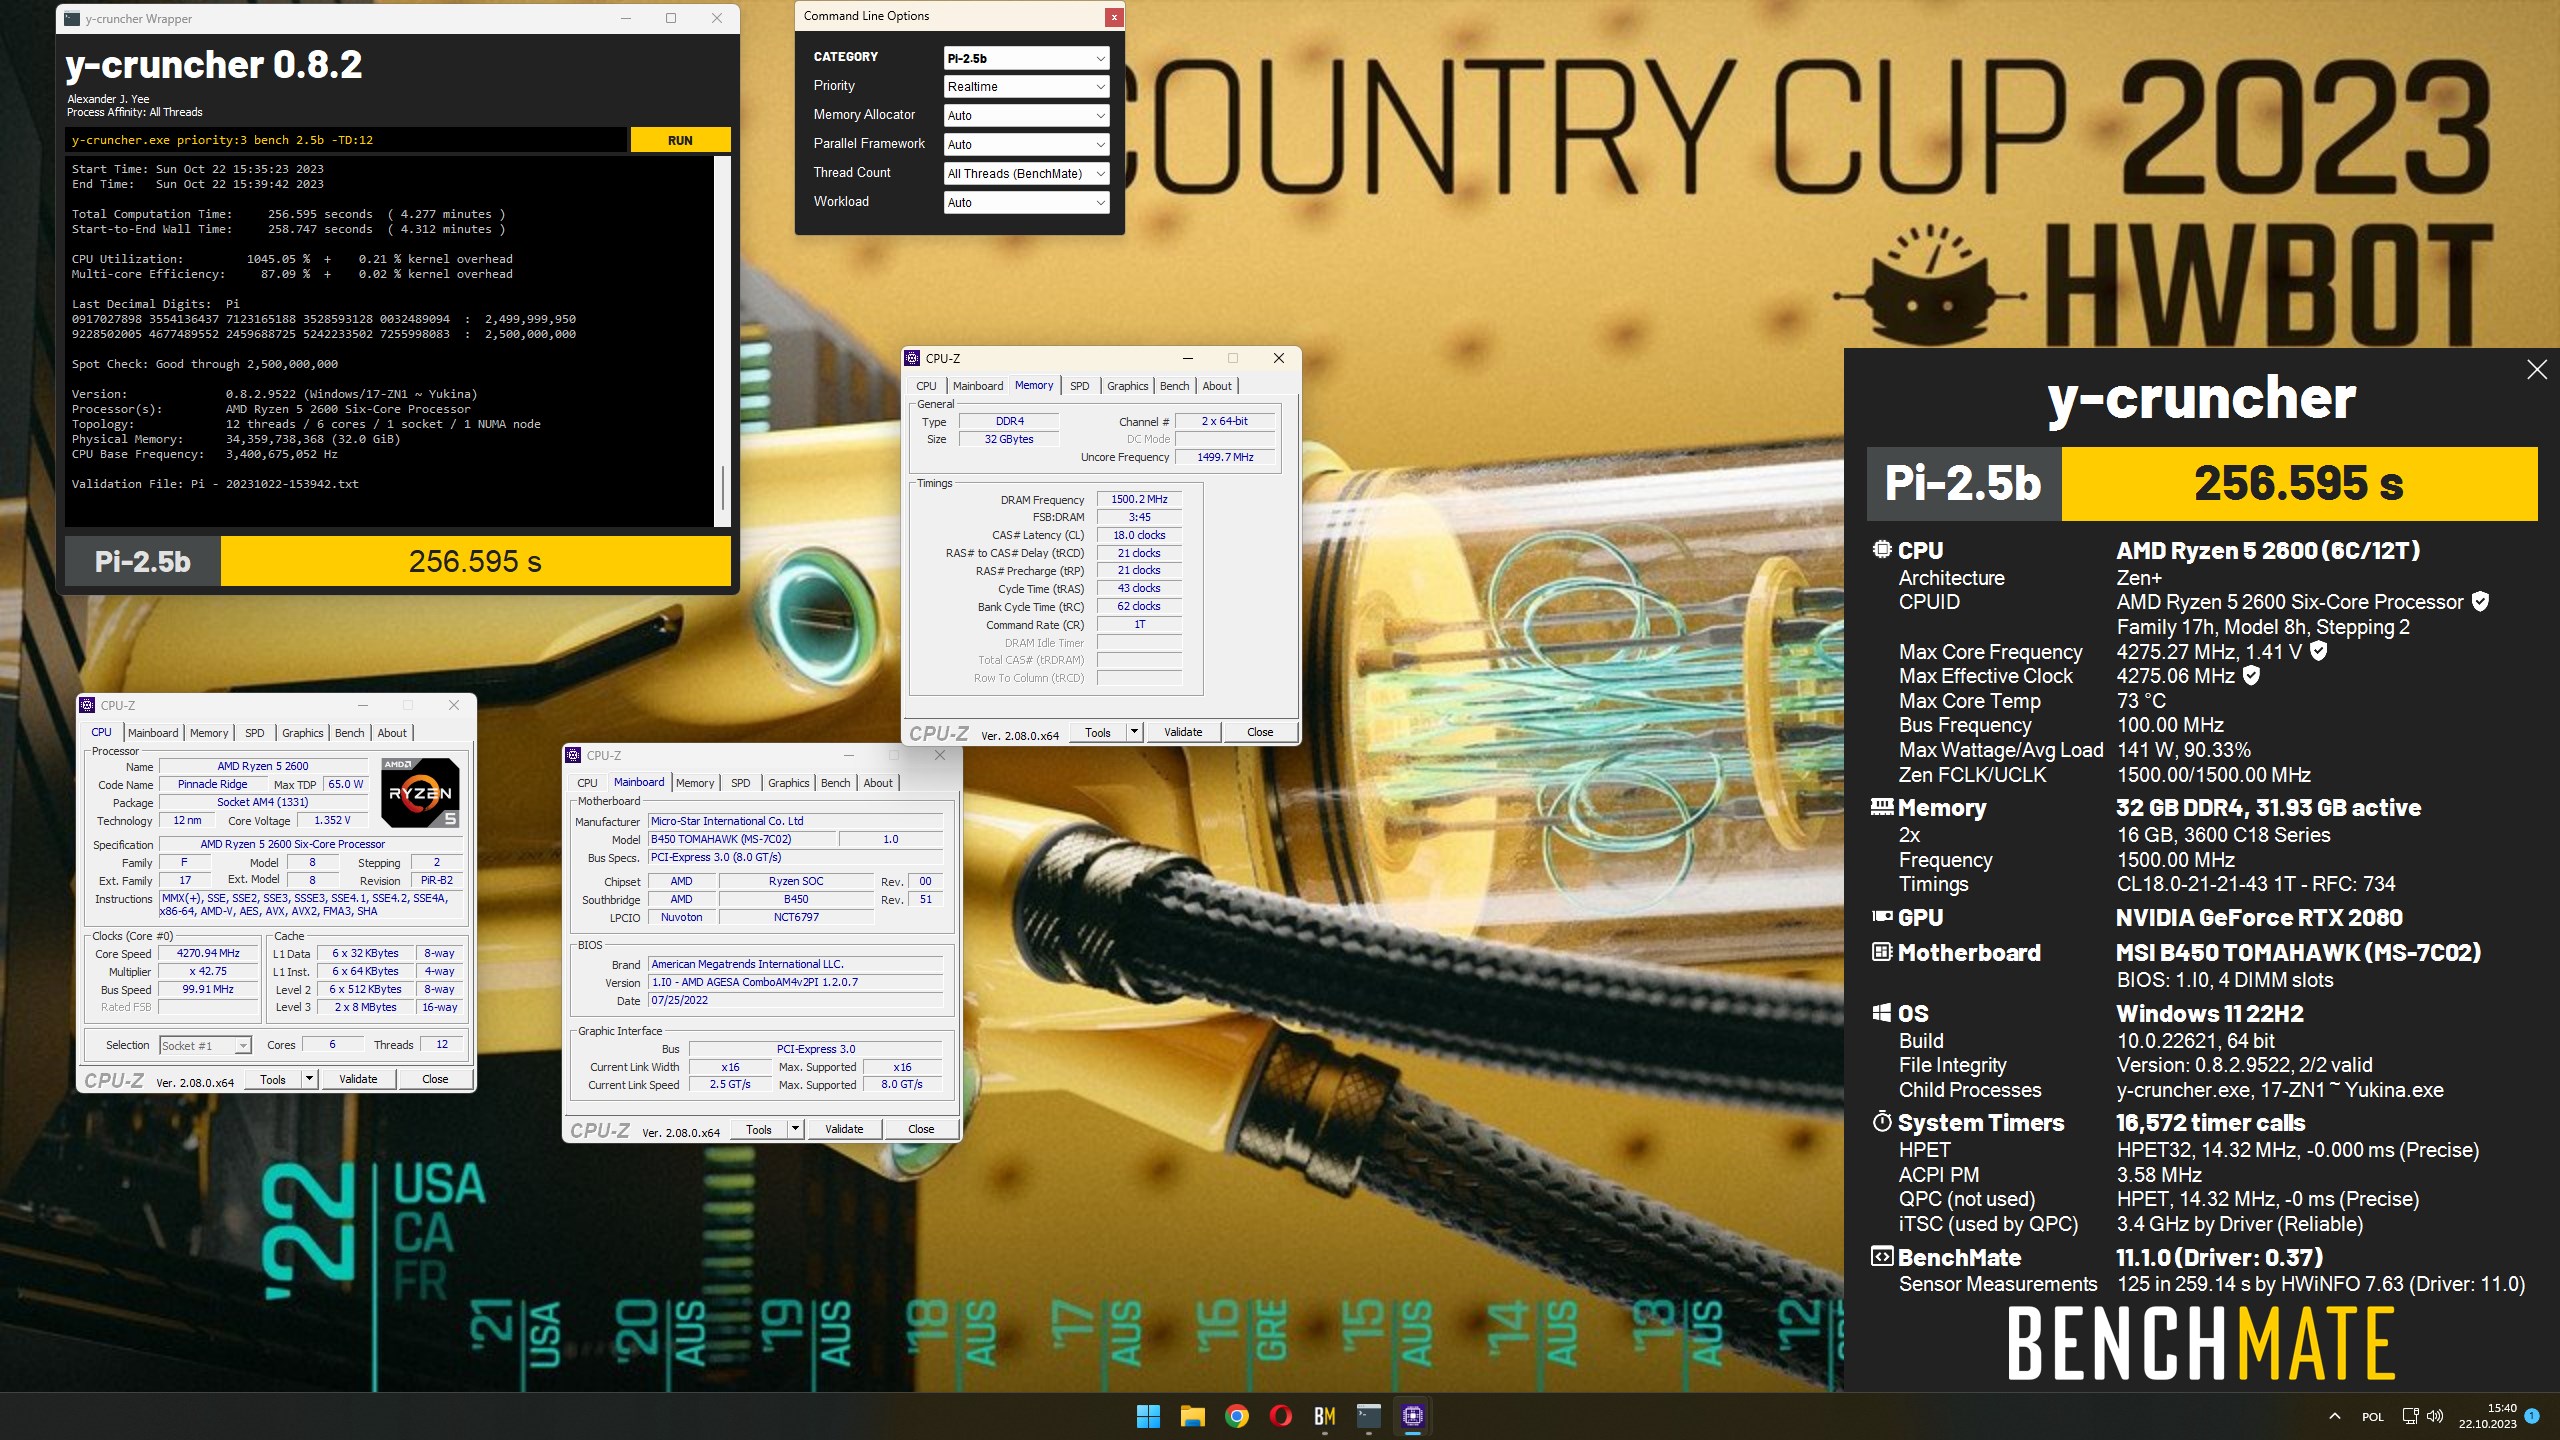
Task: Click the Max Core Frequency verified shield icon
Action: (x=2318, y=651)
